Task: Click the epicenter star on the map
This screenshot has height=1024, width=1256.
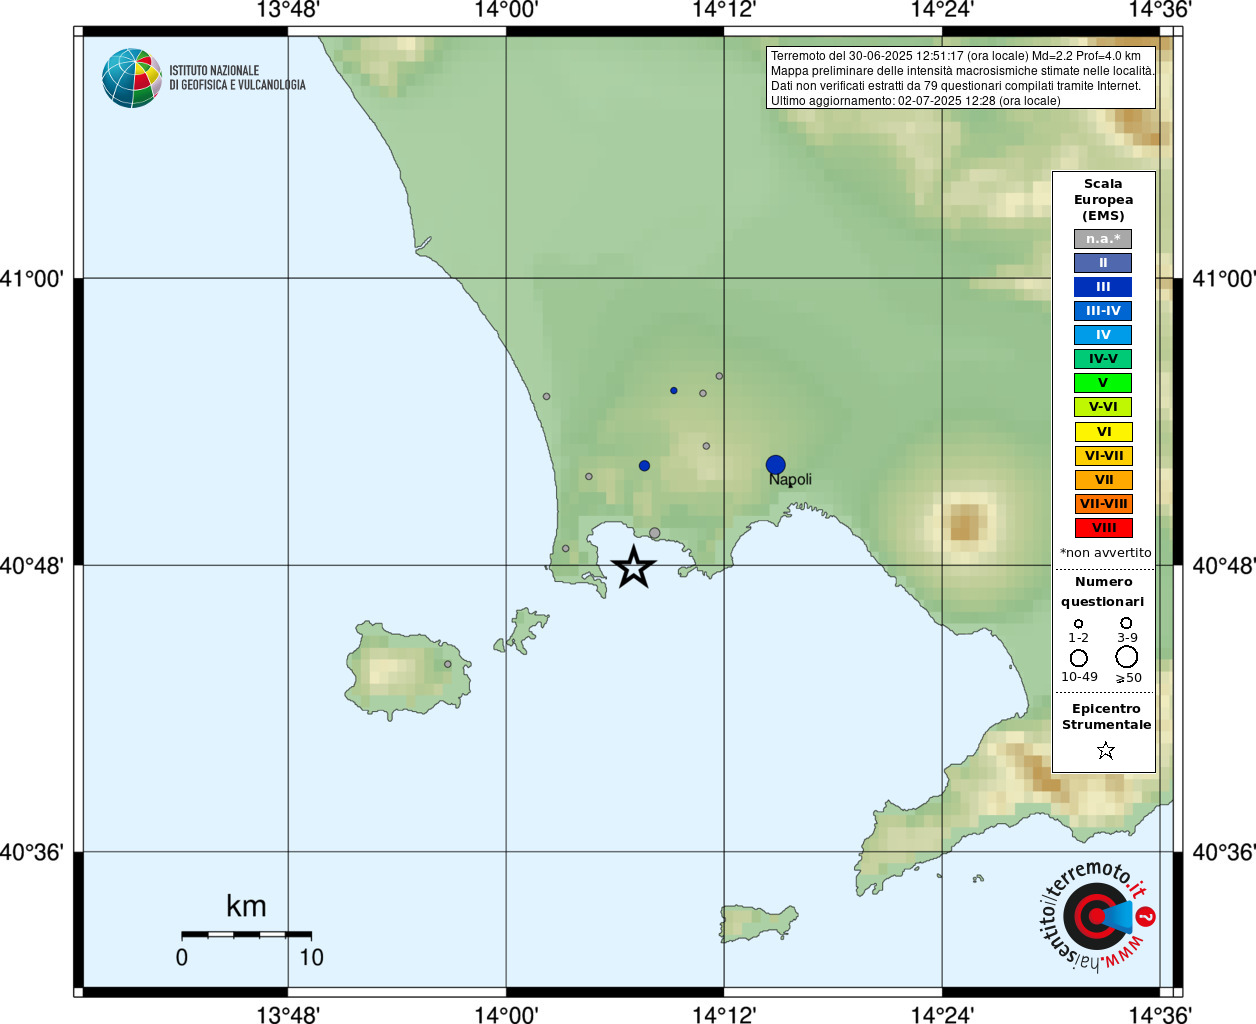Action: [633, 567]
